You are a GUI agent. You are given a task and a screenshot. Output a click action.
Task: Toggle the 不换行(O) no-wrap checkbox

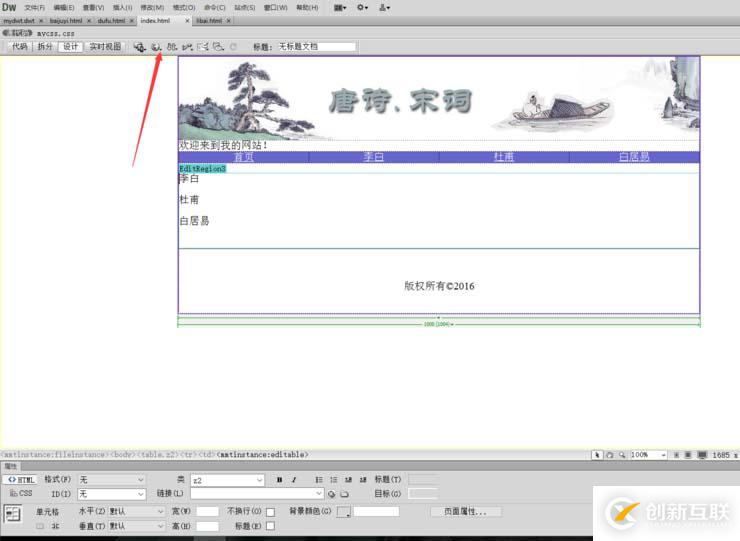pyautogui.click(x=270, y=512)
